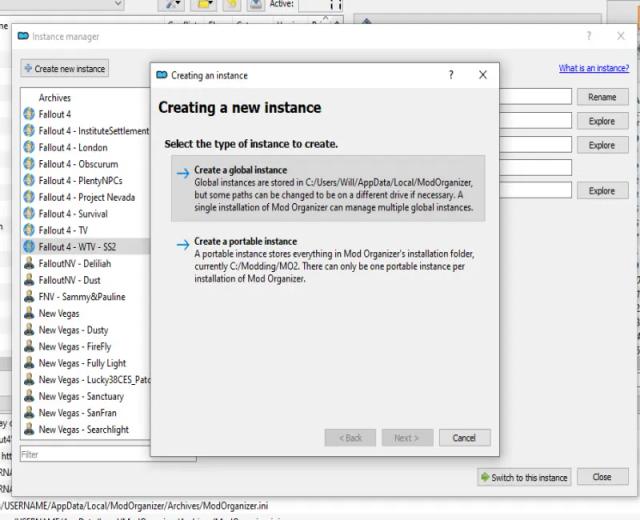Click the blue arrow icon beside portable instance
Image resolution: width=640 pixels, height=520 pixels.
[x=182, y=243]
